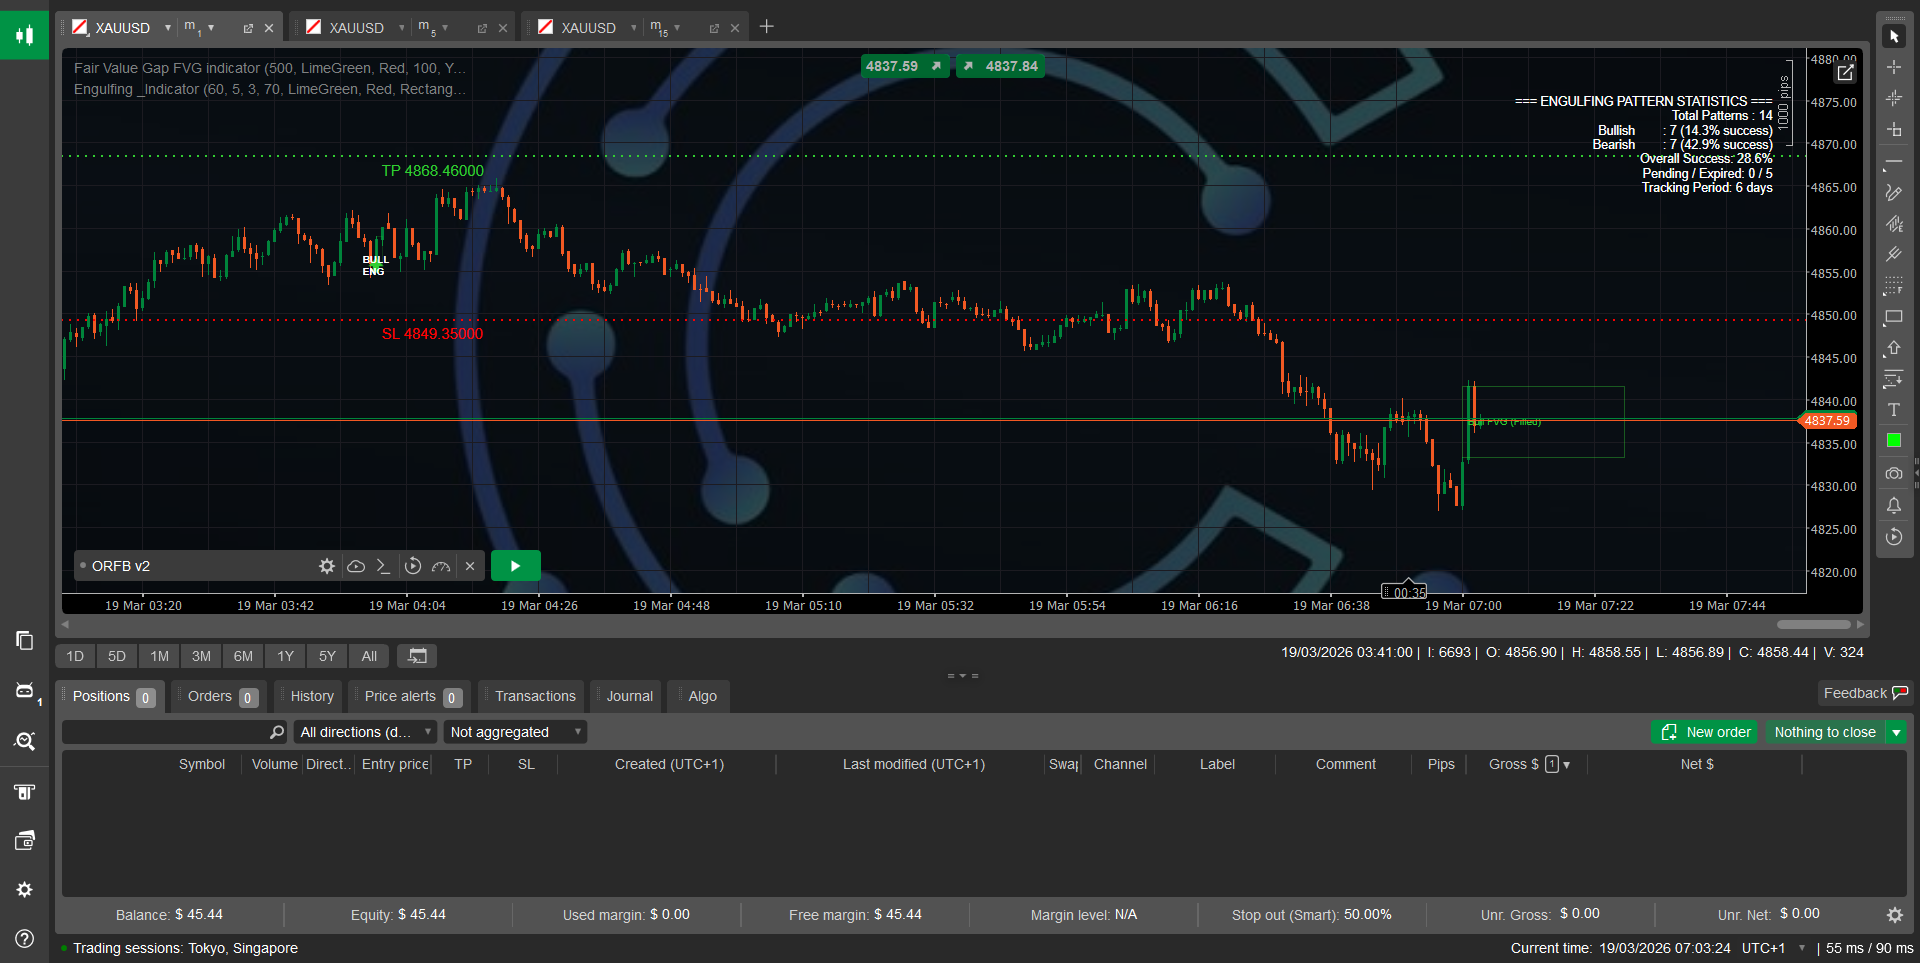Open chart replay via the clock icon
The image size is (1920, 963).
[1893, 537]
